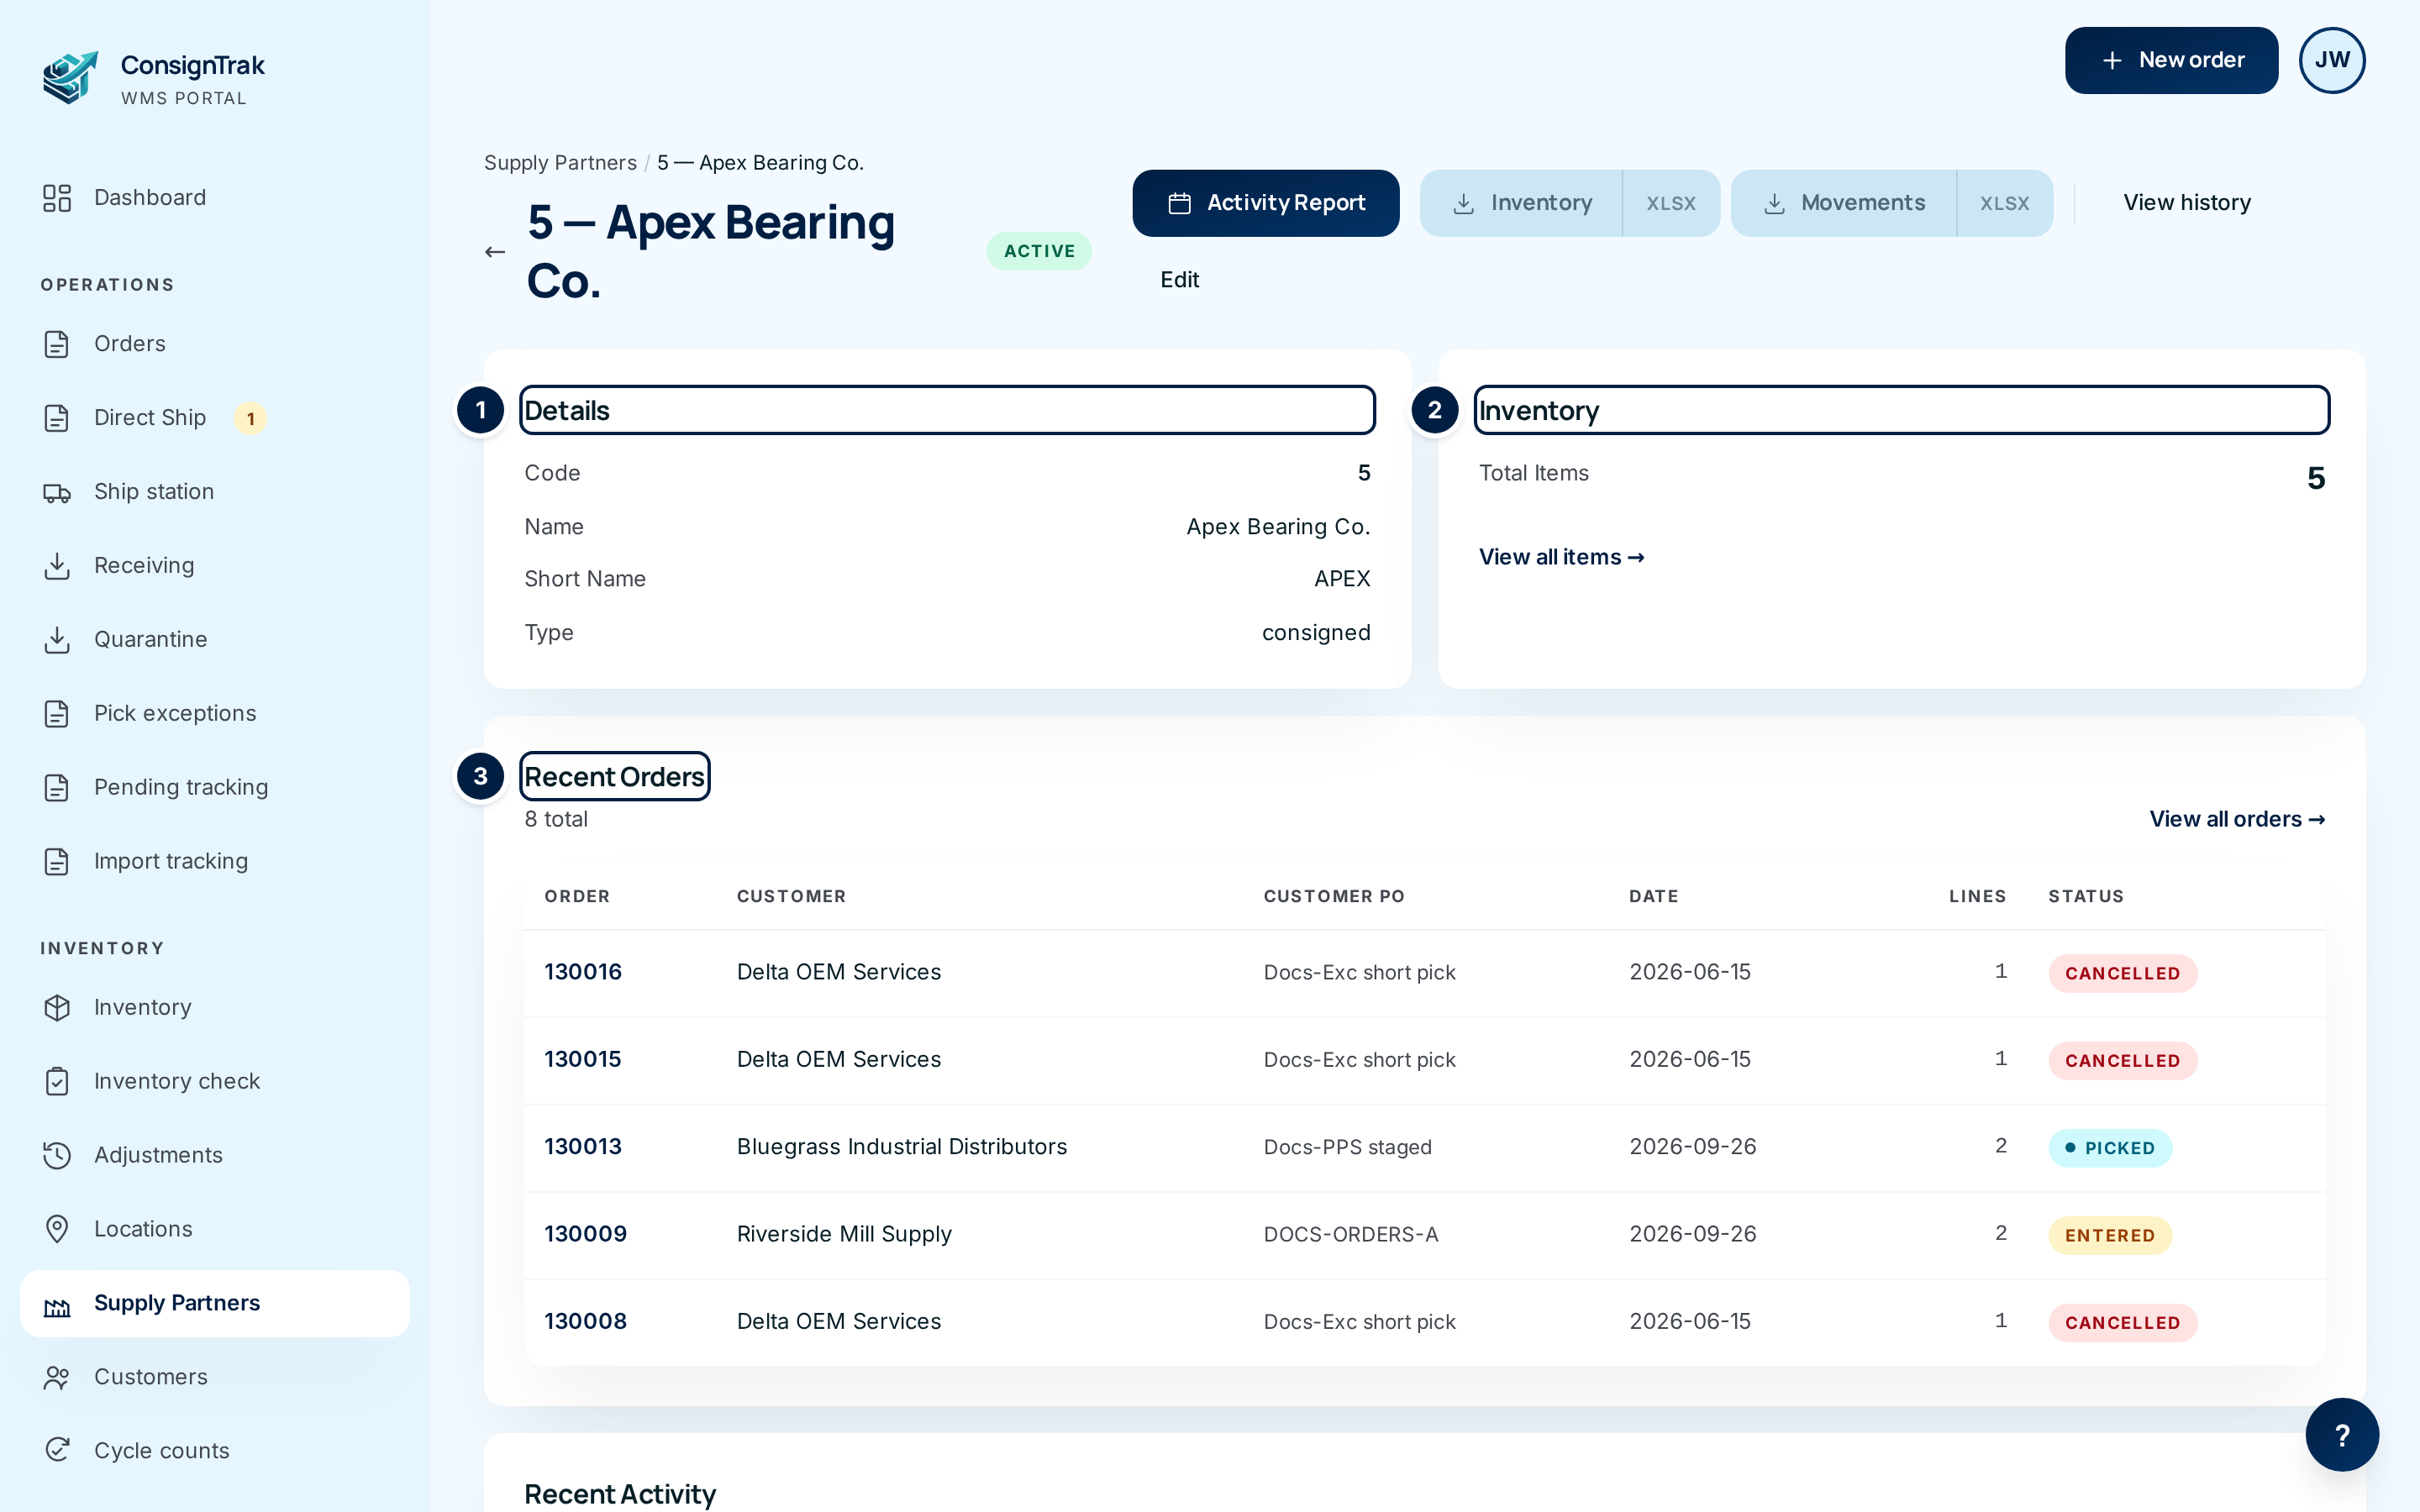Viewport: 2420px width, 1512px height.
Task: Click the PICKED status badge
Action: click(x=2110, y=1148)
